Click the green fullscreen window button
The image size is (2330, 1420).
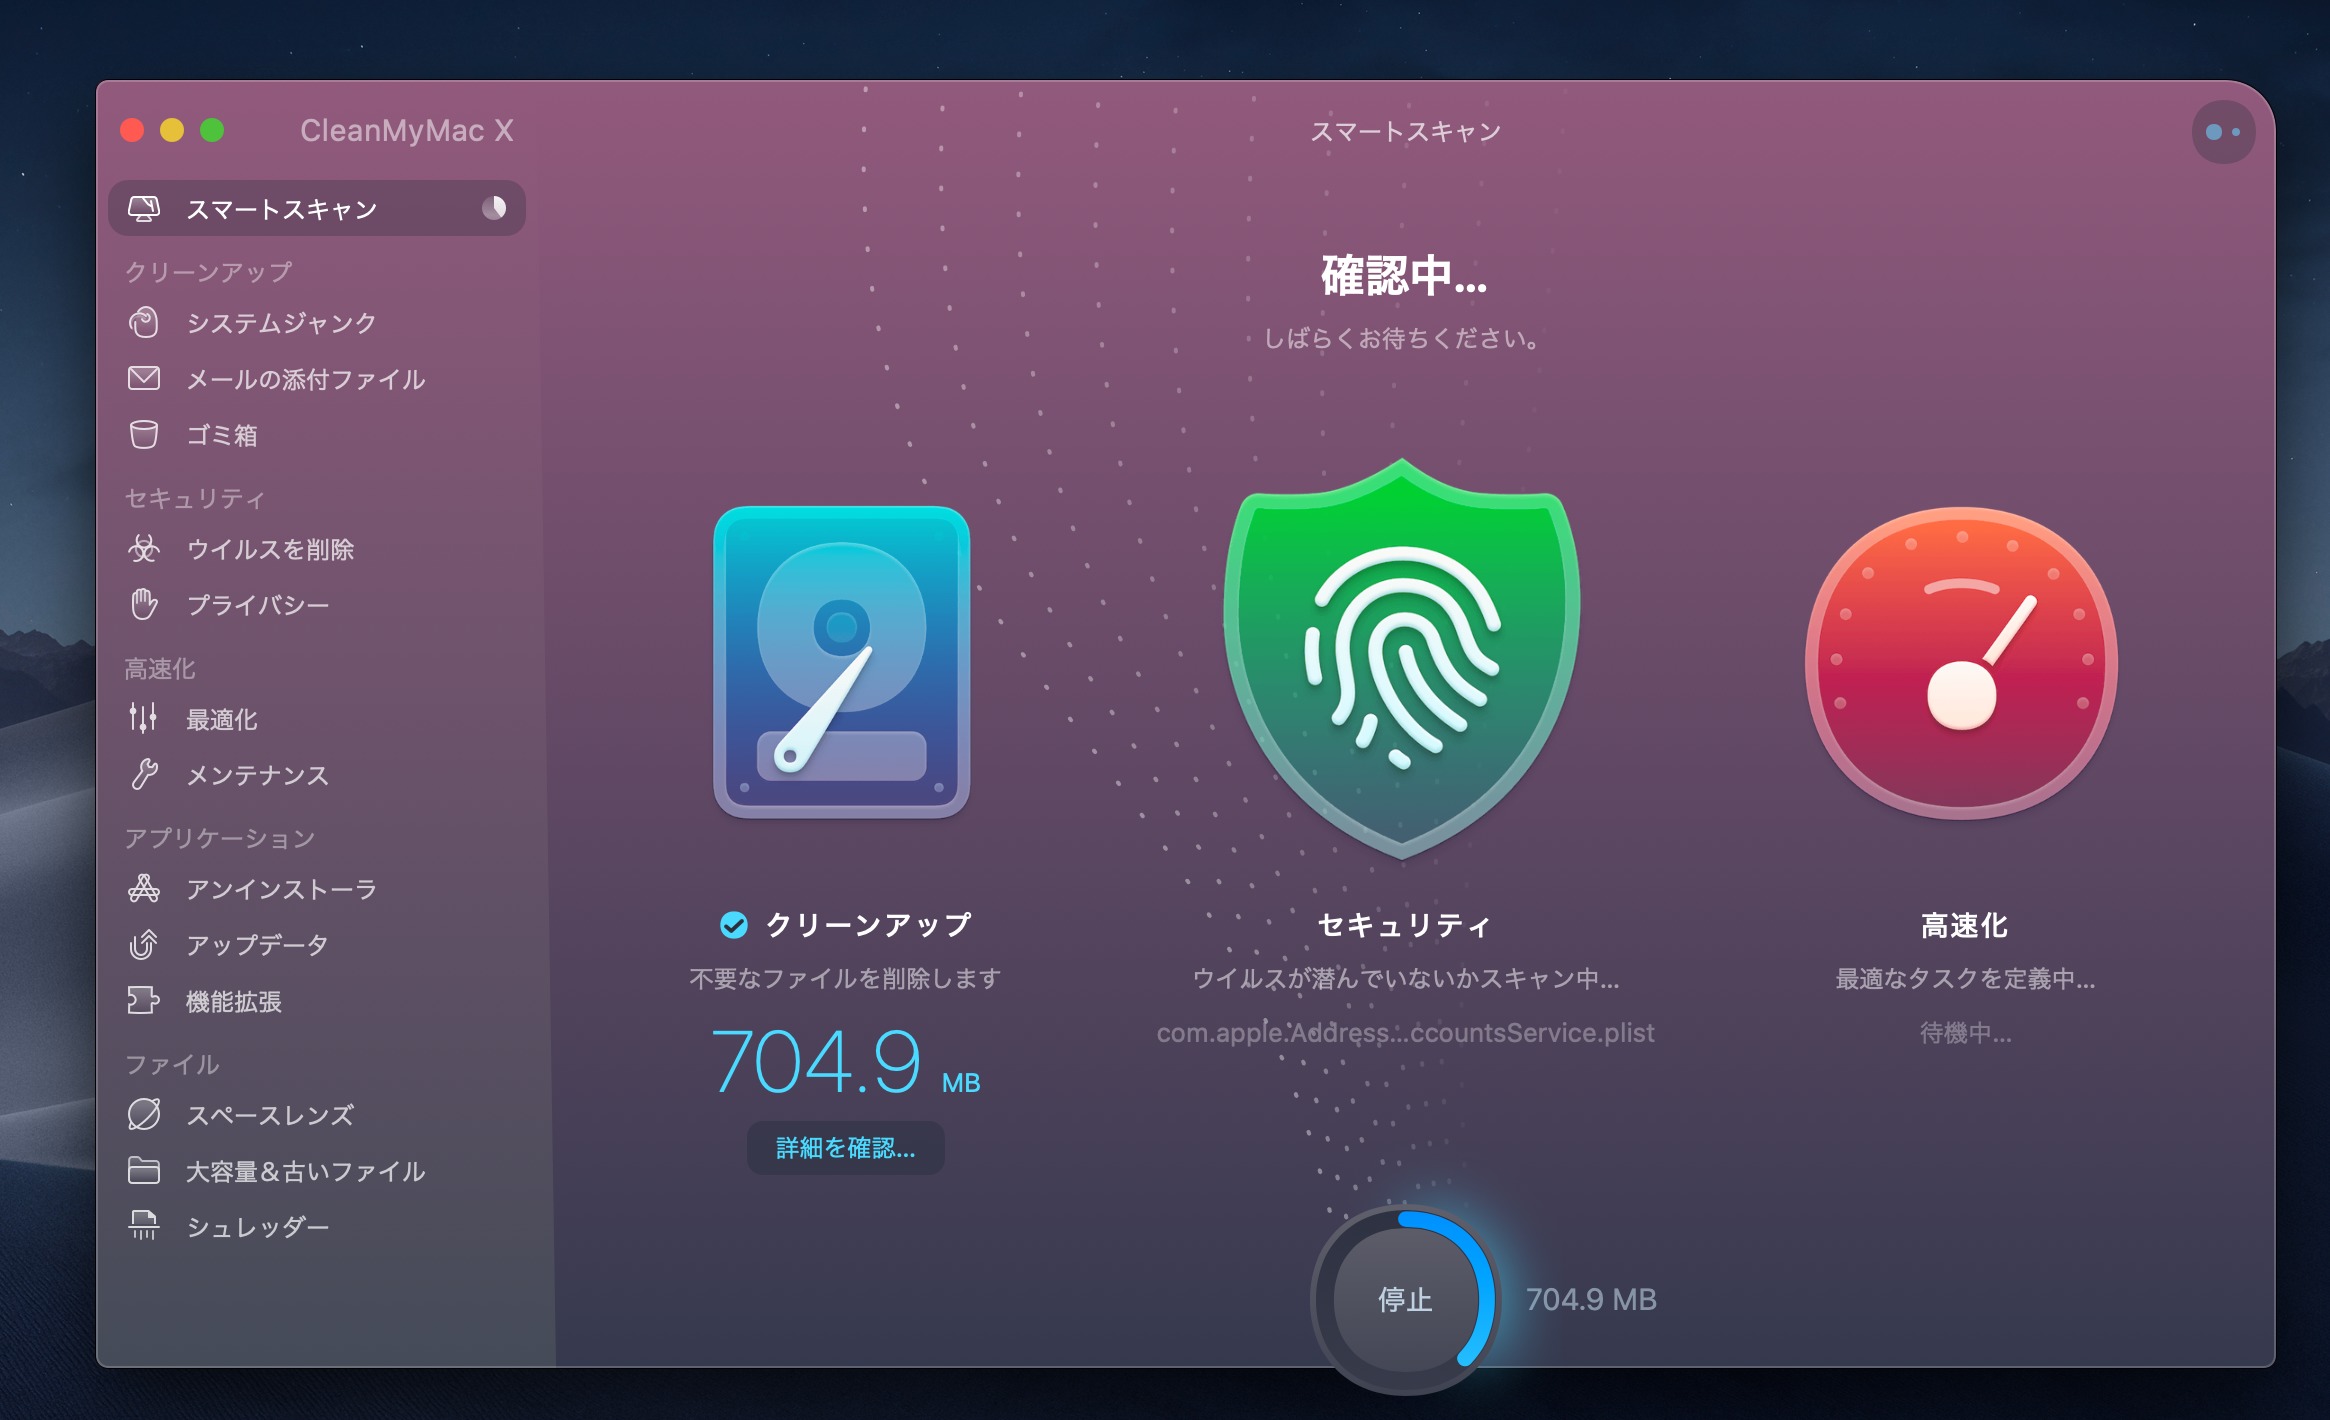[212, 130]
